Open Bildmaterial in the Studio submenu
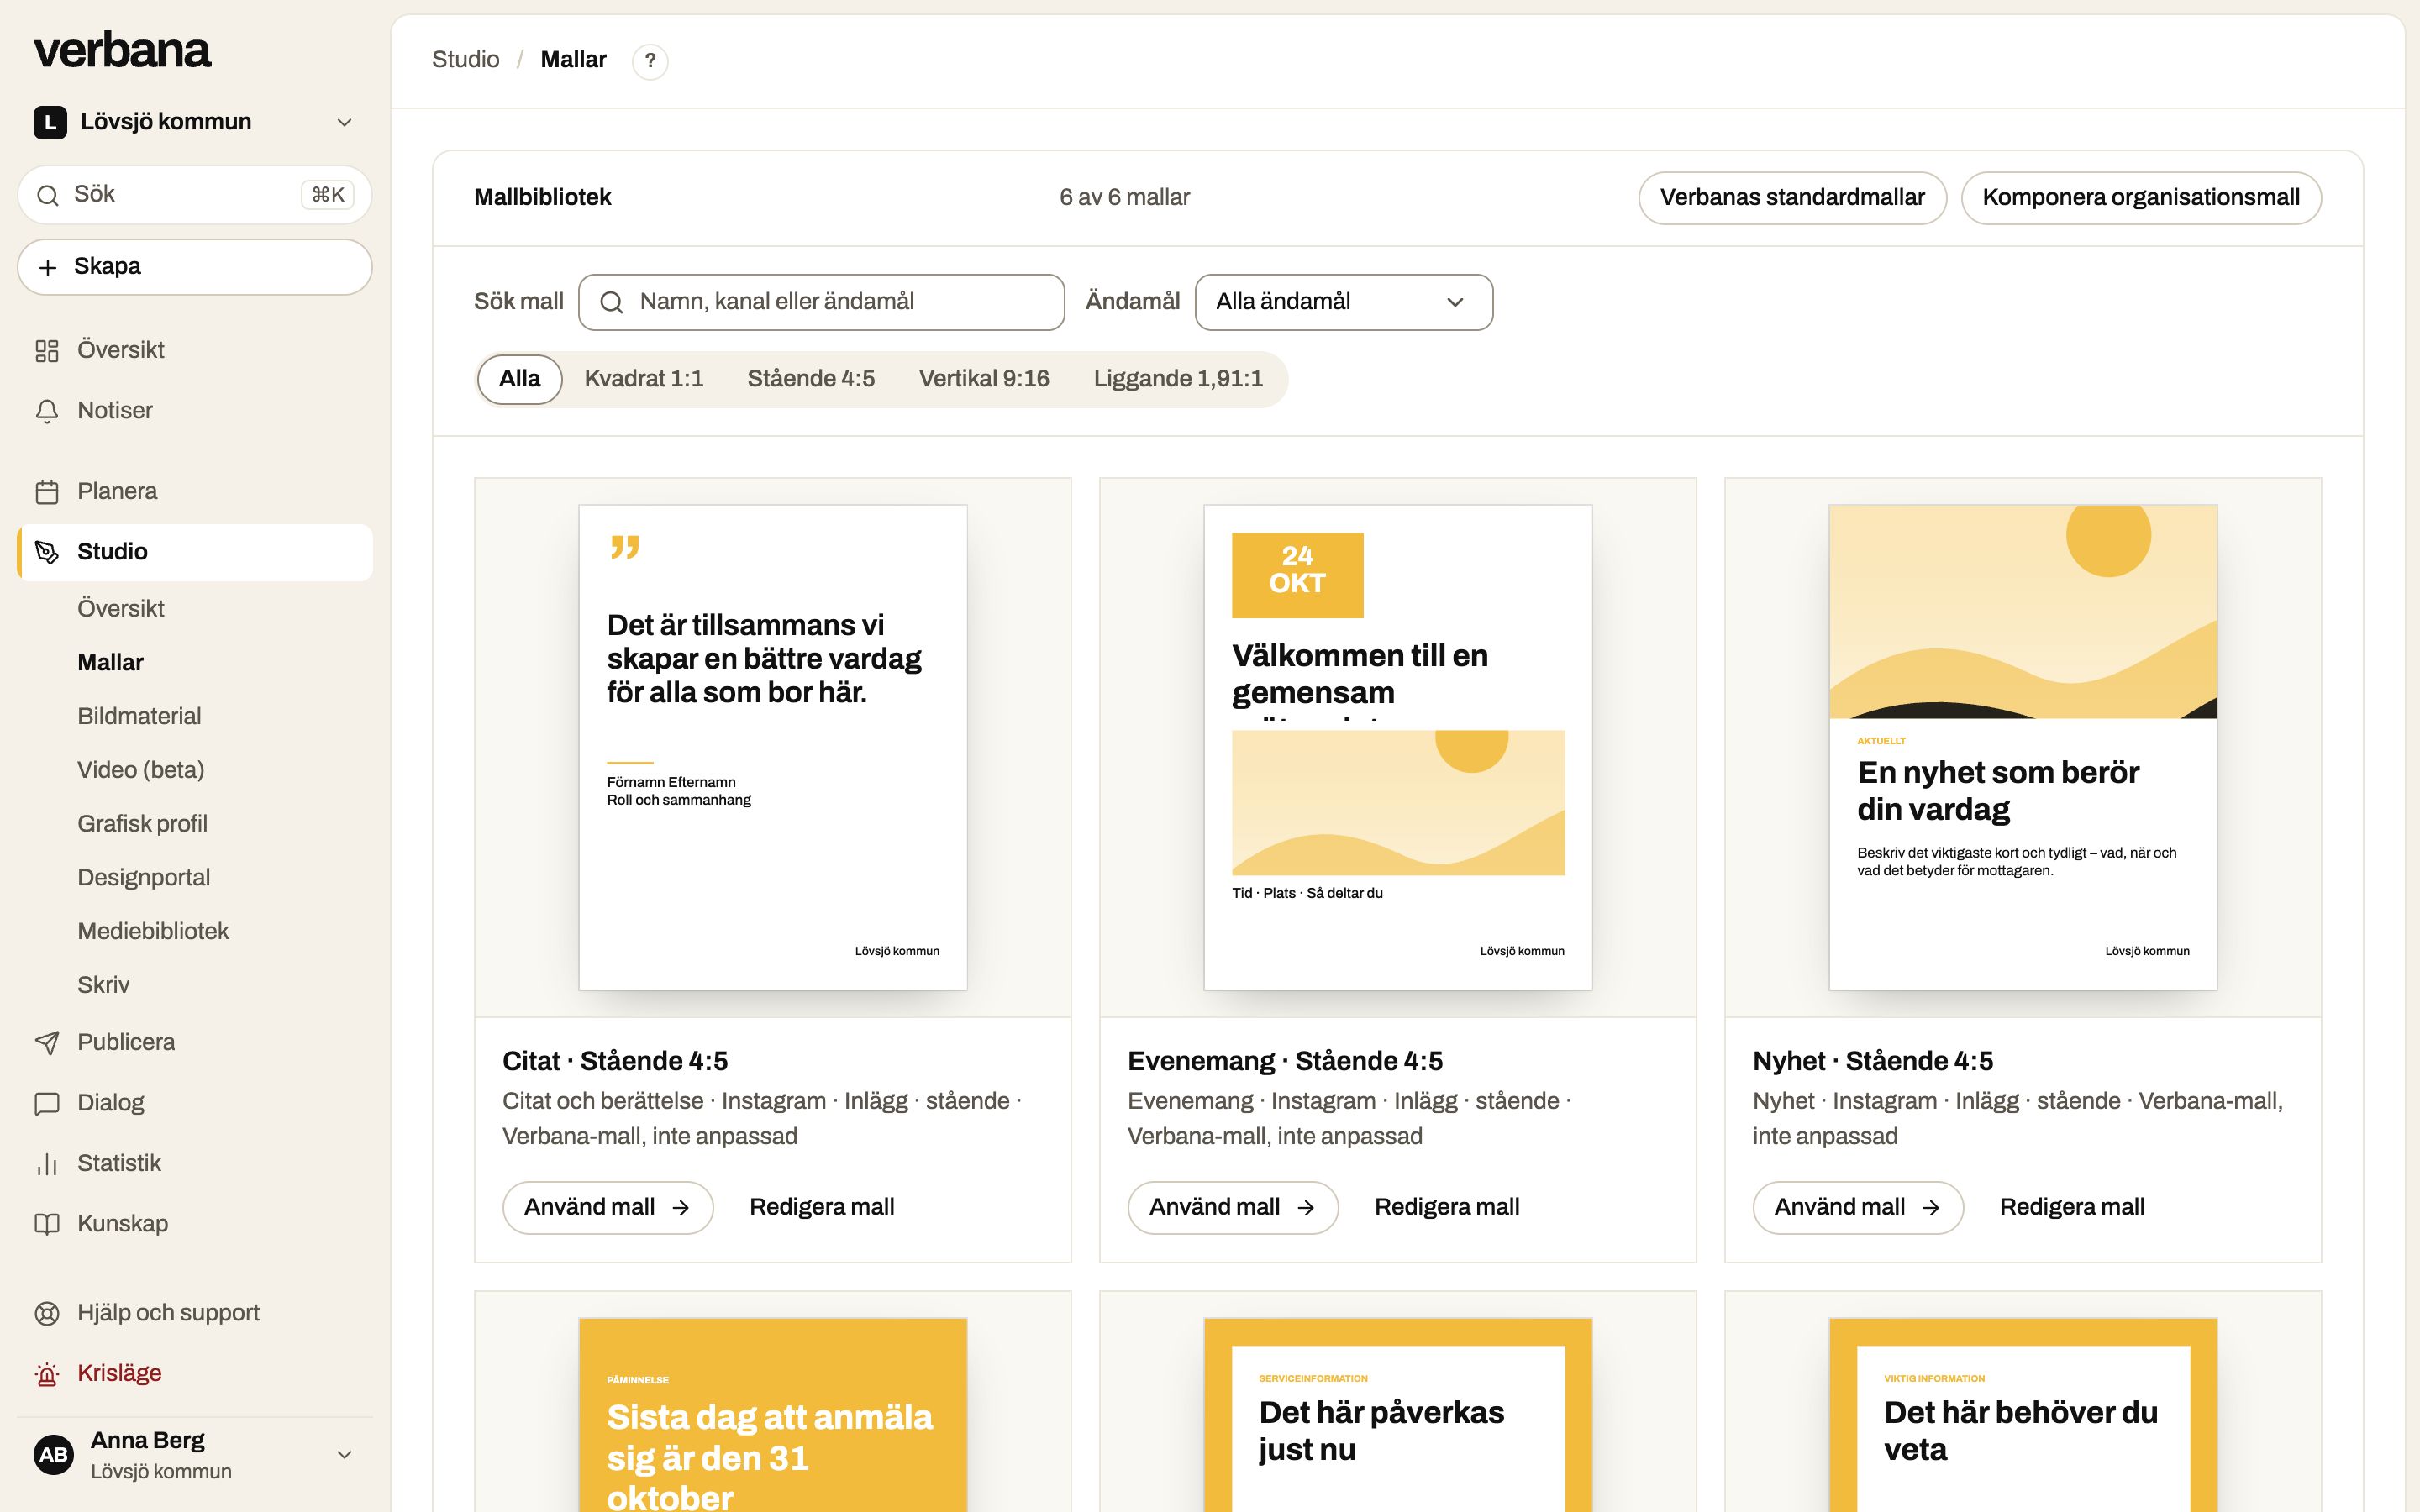This screenshot has height=1512, width=2420. point(139,717)
